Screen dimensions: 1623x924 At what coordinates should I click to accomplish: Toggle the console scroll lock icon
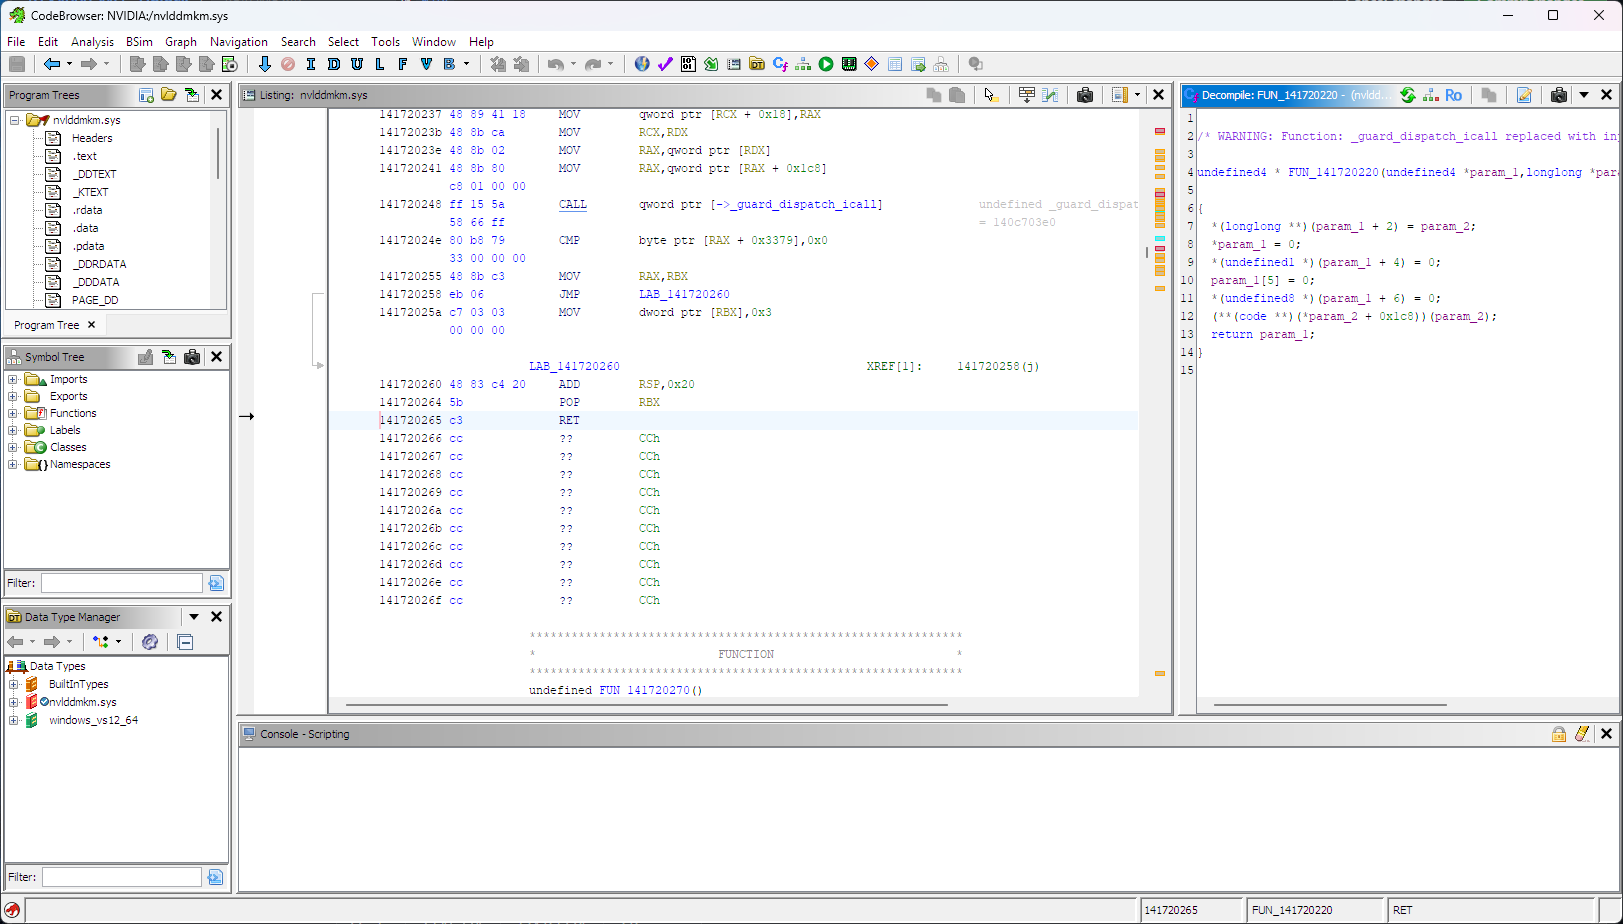(x=1558, y=734)
